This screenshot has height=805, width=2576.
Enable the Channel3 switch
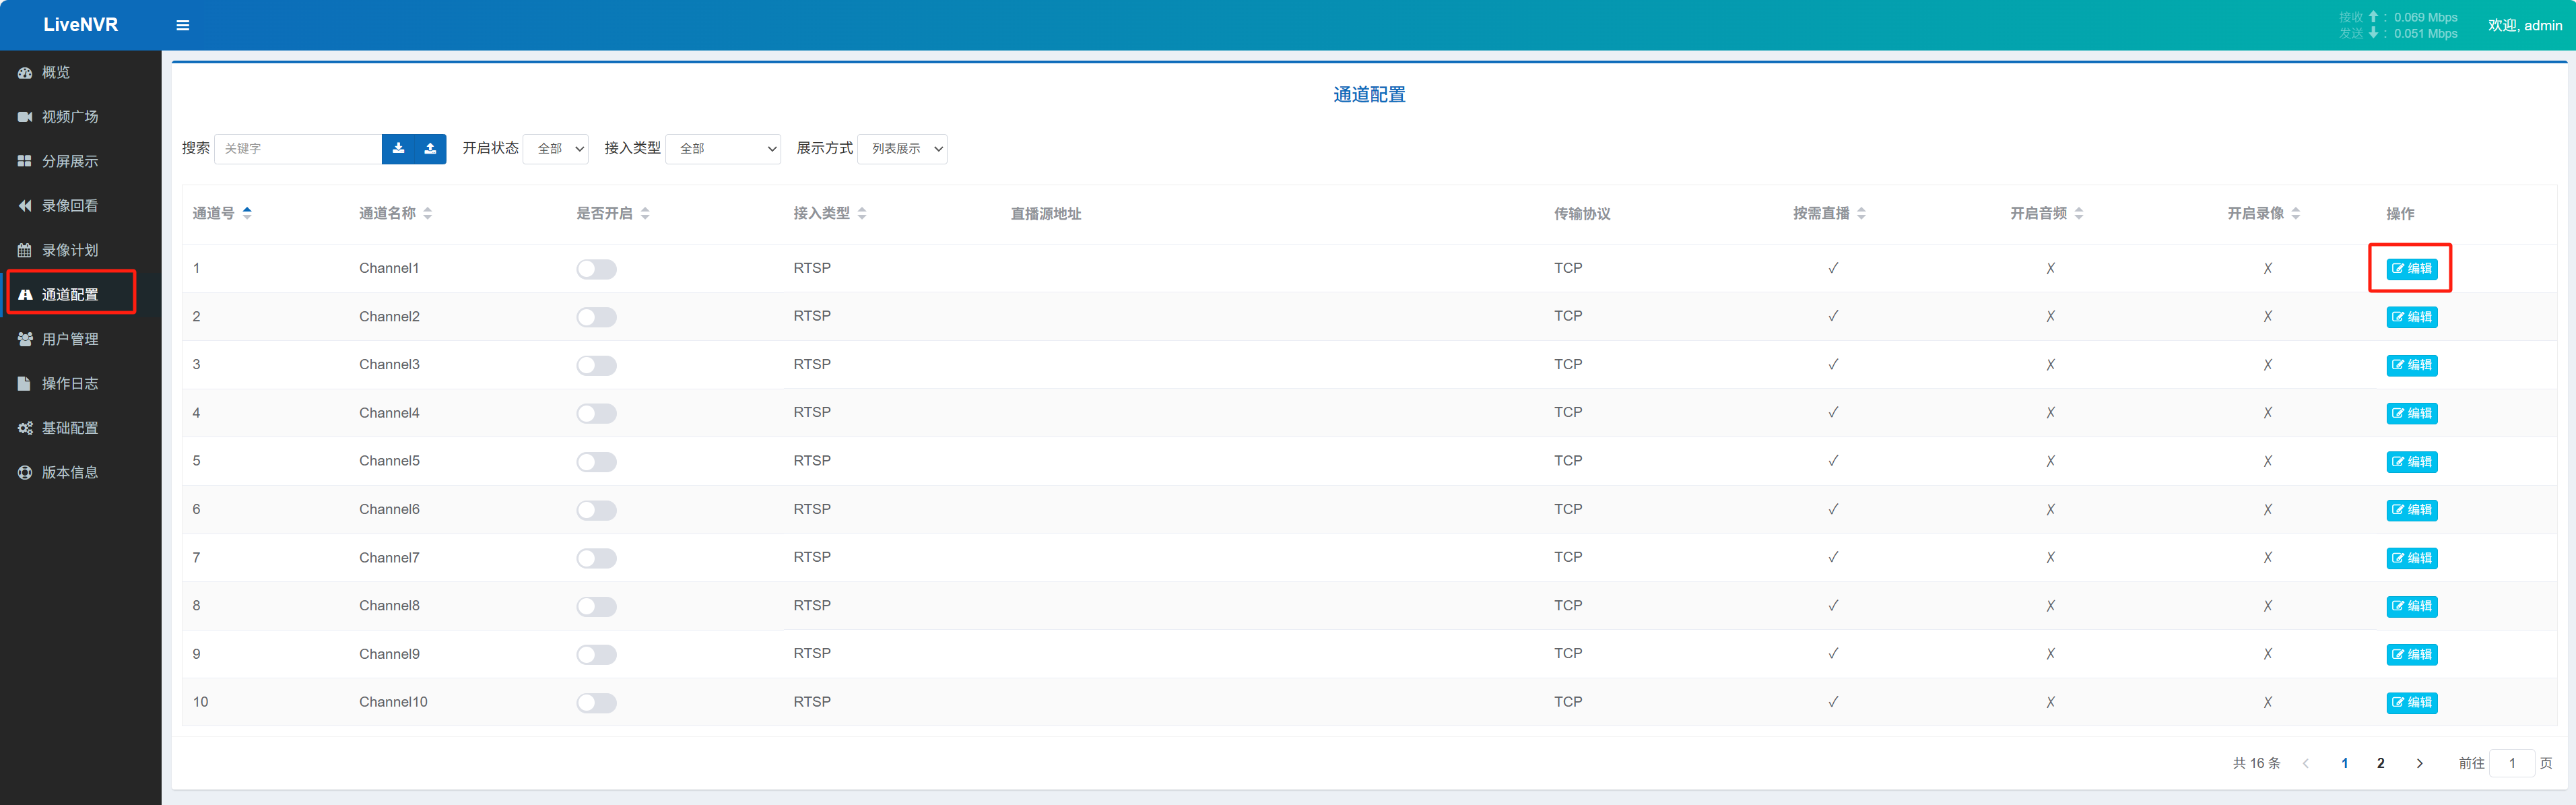click(x=596, y=365)
